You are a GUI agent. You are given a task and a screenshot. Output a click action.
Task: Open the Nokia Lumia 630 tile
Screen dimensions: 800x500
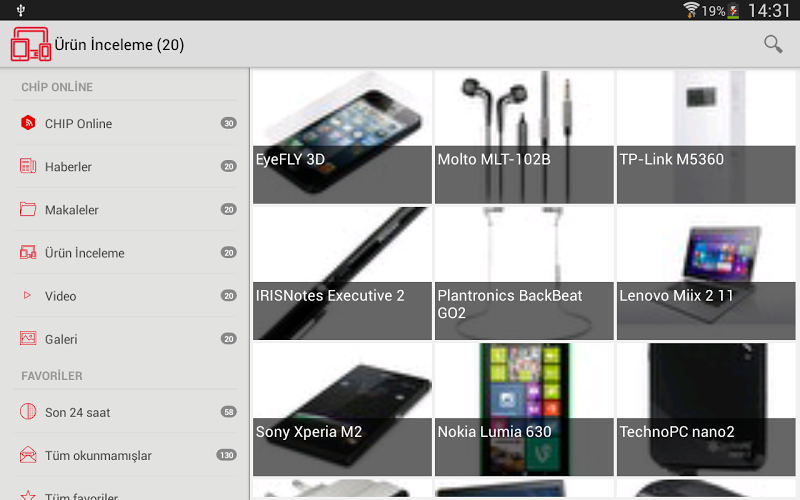(524, 410)
